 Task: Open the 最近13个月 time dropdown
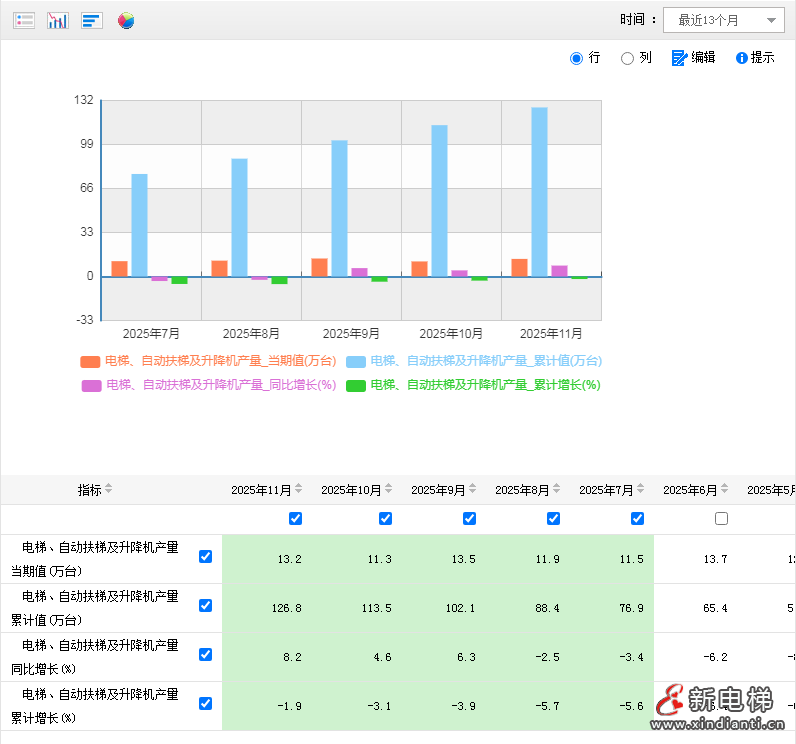click(x=723, y=20)
